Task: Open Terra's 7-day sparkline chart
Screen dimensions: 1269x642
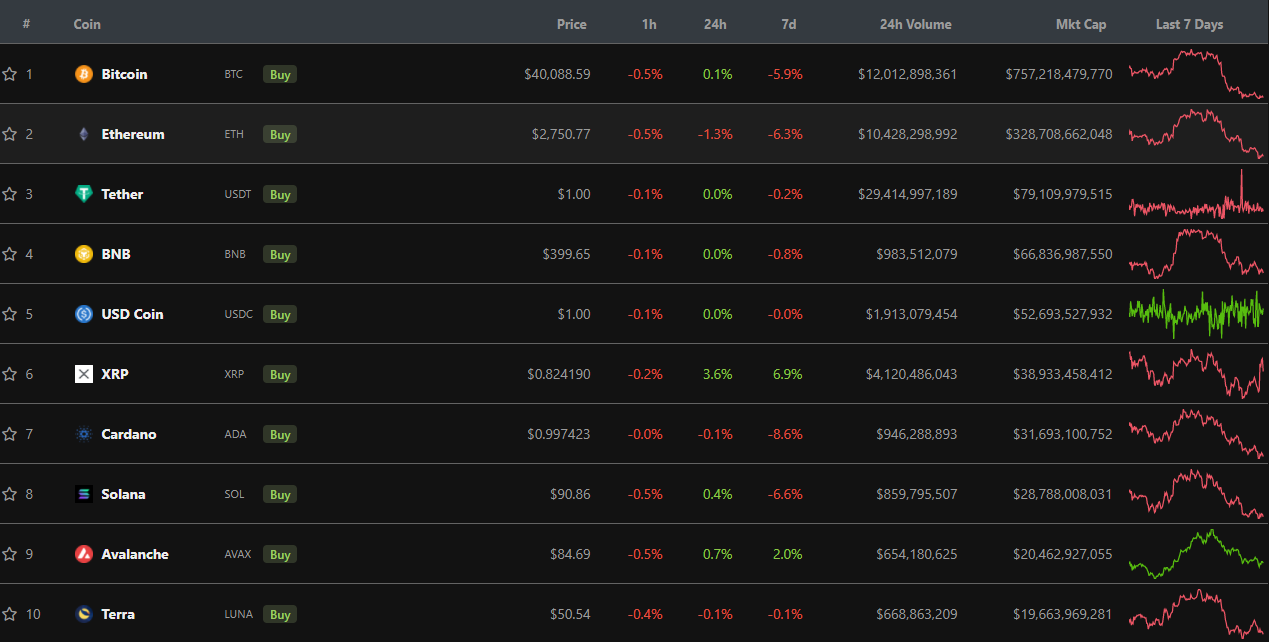Action: click(1197, 614)
